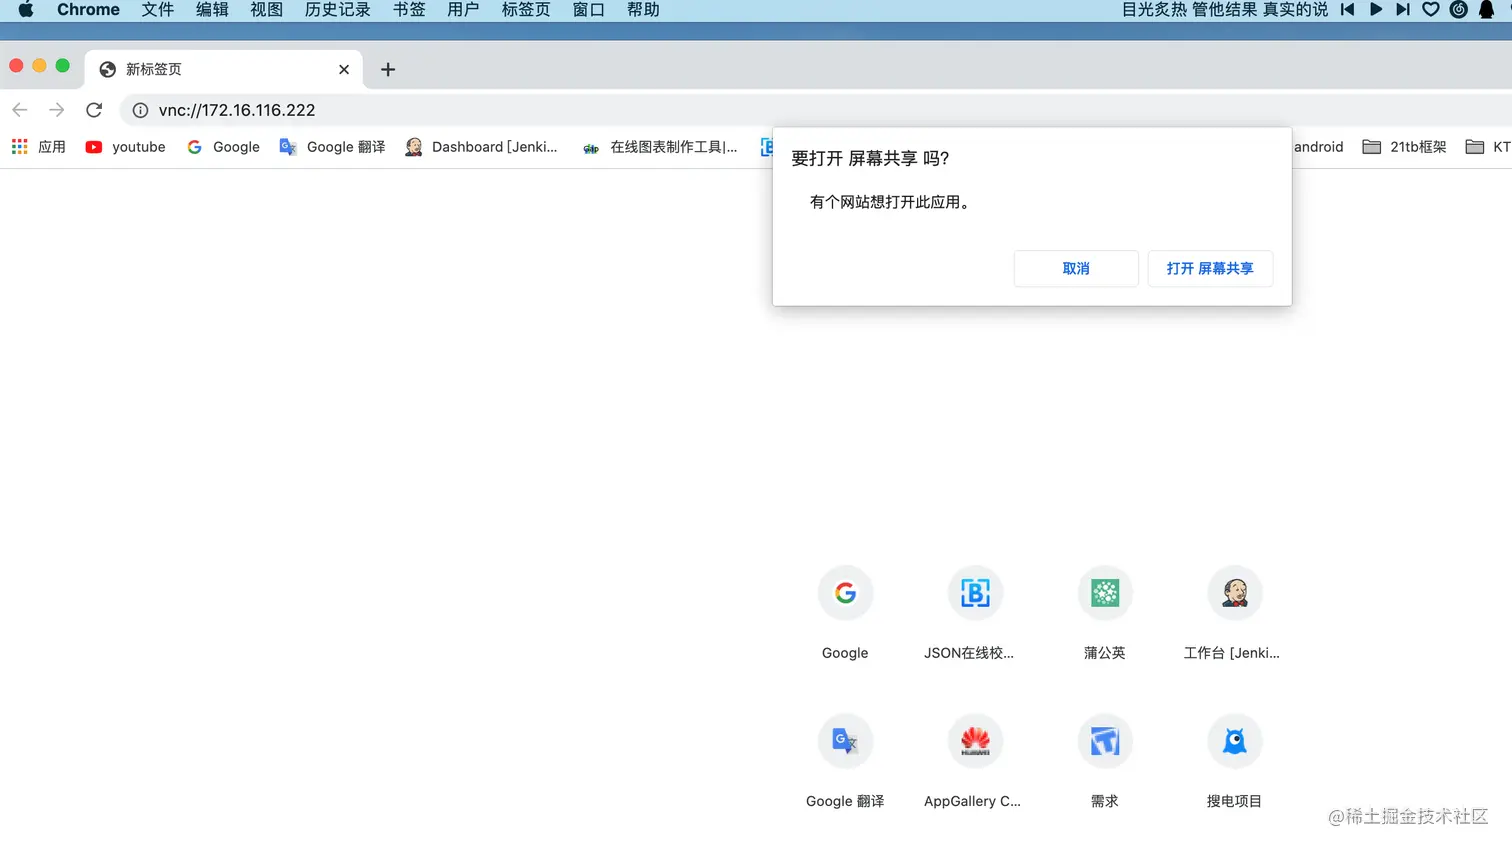The image size is (1512, 850).
Task: Open the 应用 apps bookmark
Action: point(39,147)
